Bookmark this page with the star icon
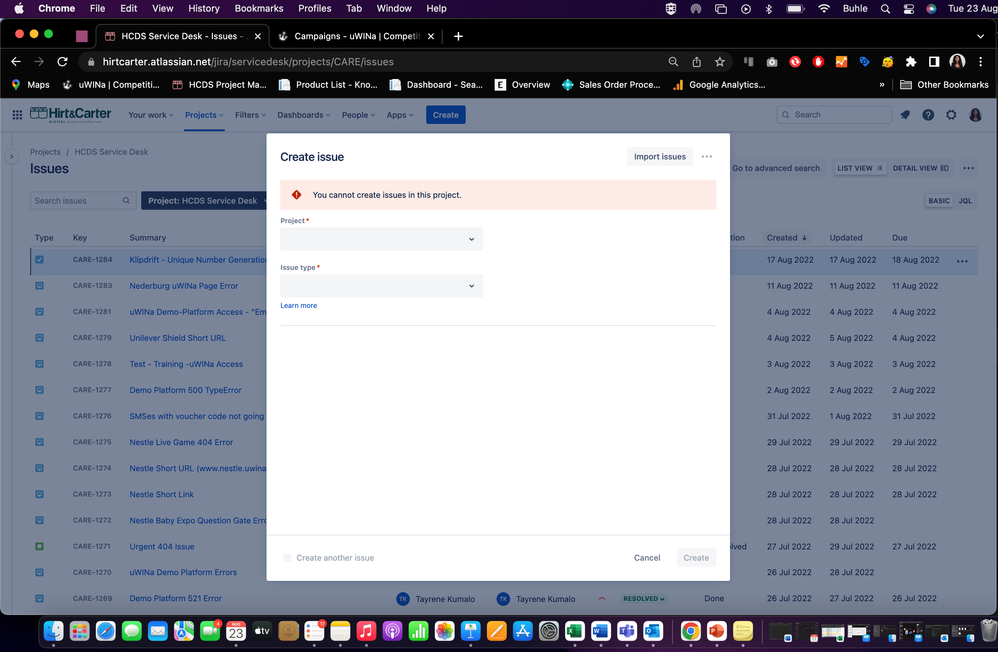Image resolution: width=998 pixels, height=652 pixels. tap(719, 61)
